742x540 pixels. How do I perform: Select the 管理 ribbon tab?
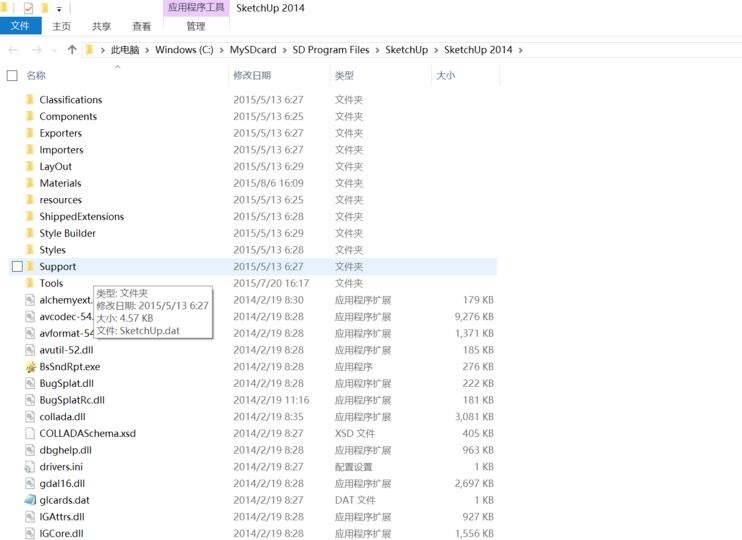coord(195,26)
